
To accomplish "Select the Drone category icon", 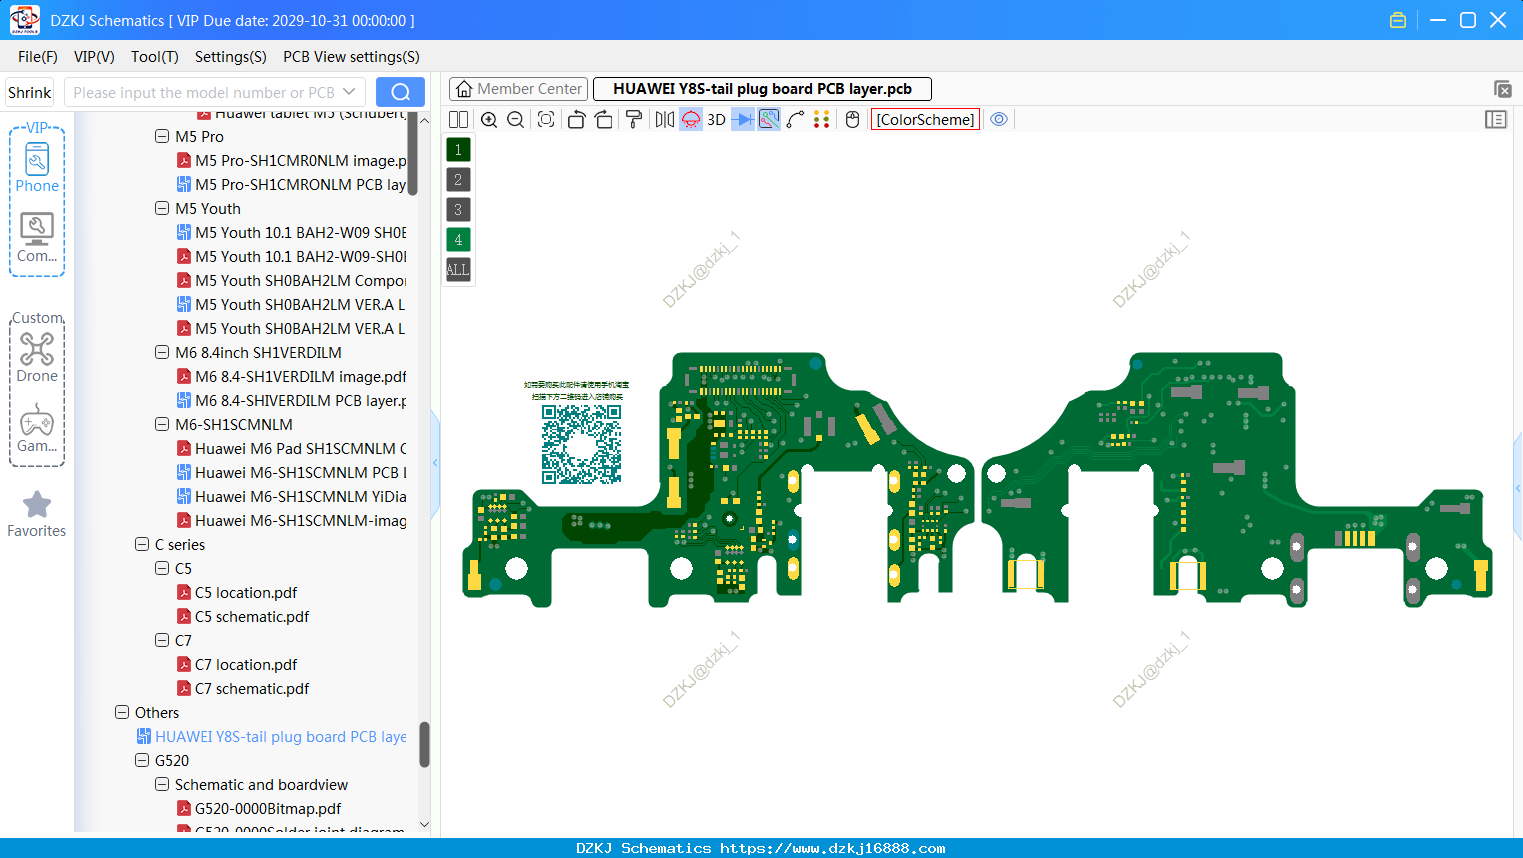I will pyautogui.click(x=37, y=358).
